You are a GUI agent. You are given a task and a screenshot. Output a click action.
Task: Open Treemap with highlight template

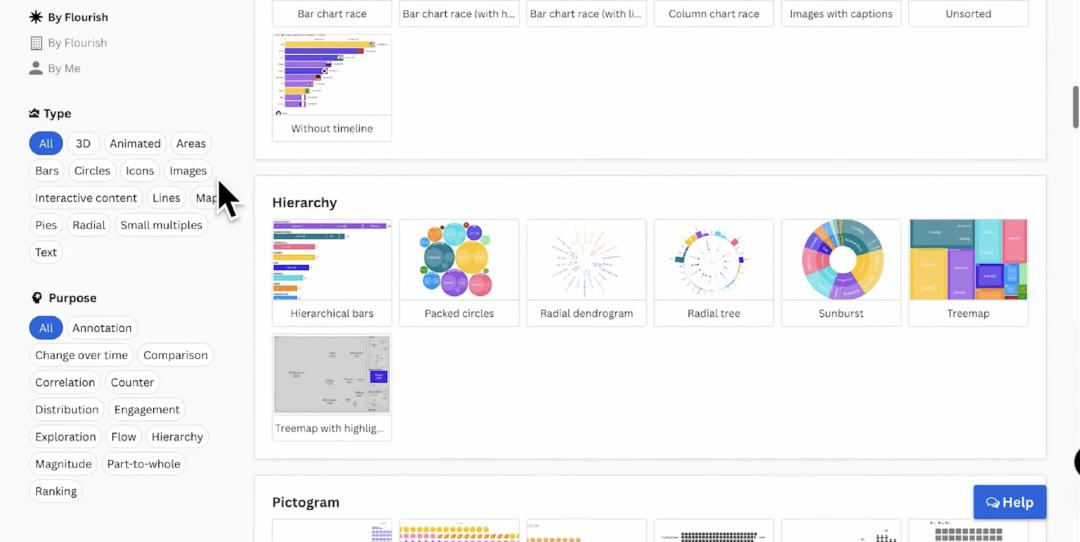pos(332,387)
